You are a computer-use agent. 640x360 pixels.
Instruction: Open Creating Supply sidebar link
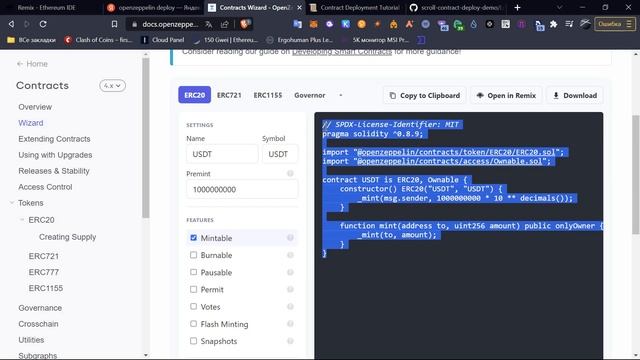pos(67,237)
